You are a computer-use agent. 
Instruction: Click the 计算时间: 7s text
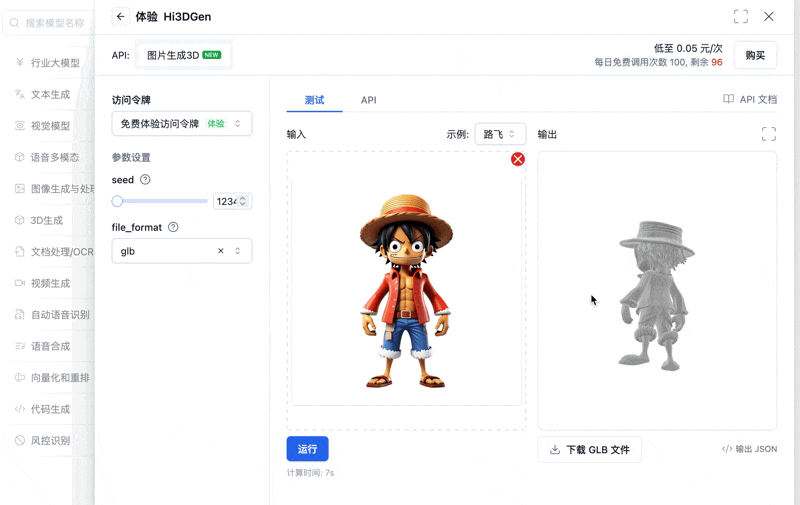310,473
